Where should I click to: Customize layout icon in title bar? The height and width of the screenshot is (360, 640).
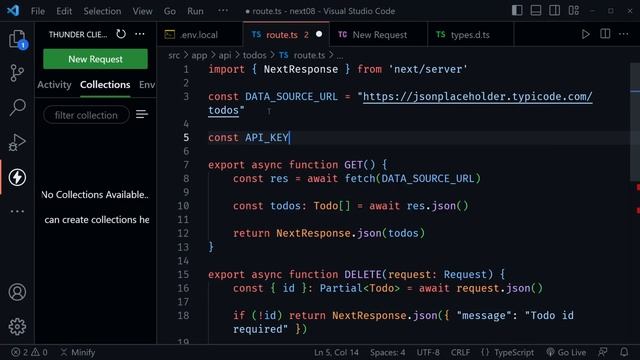pyautogui.click(x=573, y=11)
